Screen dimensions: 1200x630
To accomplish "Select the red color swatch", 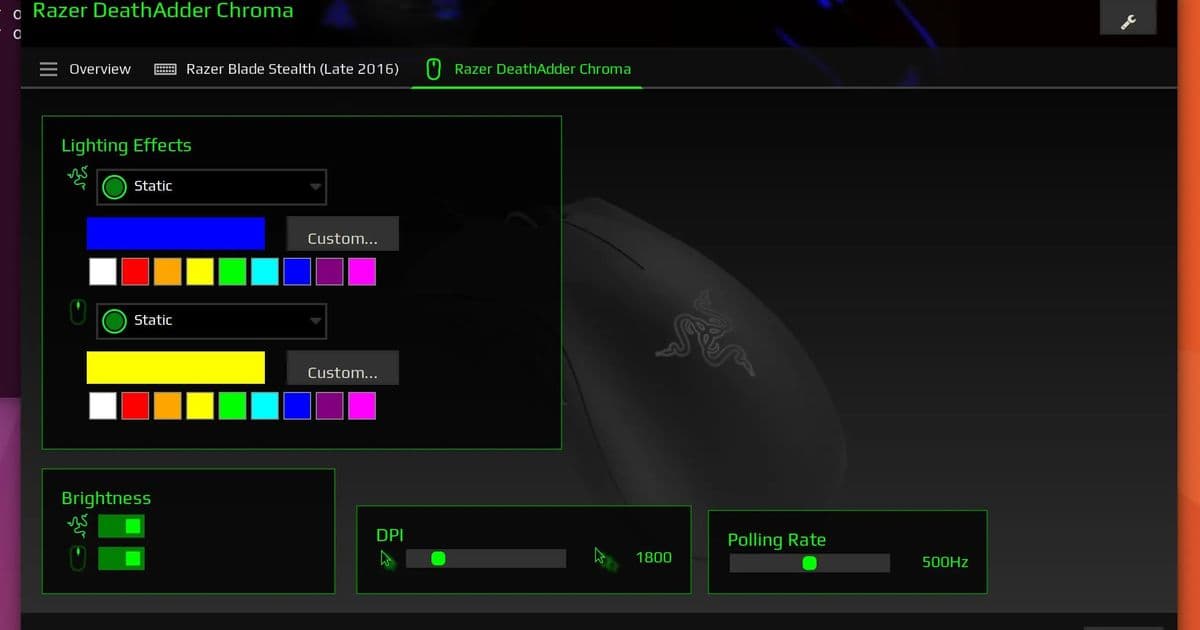I will click(135, 271).
